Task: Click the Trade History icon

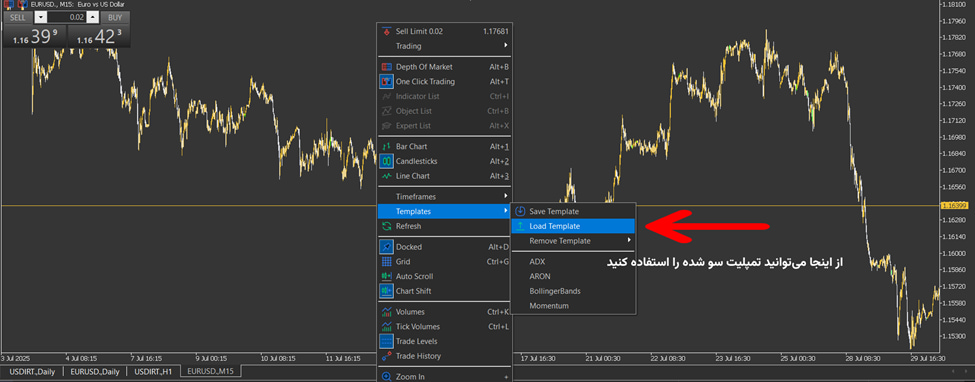Action: [386, 356]
